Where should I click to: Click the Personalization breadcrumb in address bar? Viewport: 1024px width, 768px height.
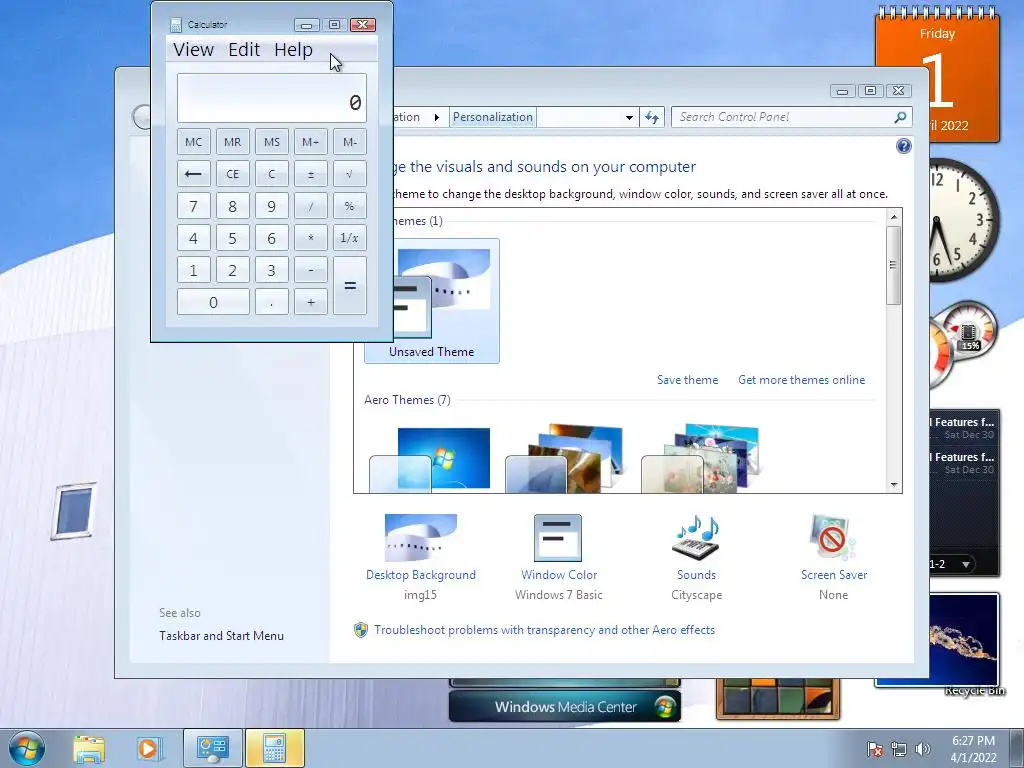[492, 117]
